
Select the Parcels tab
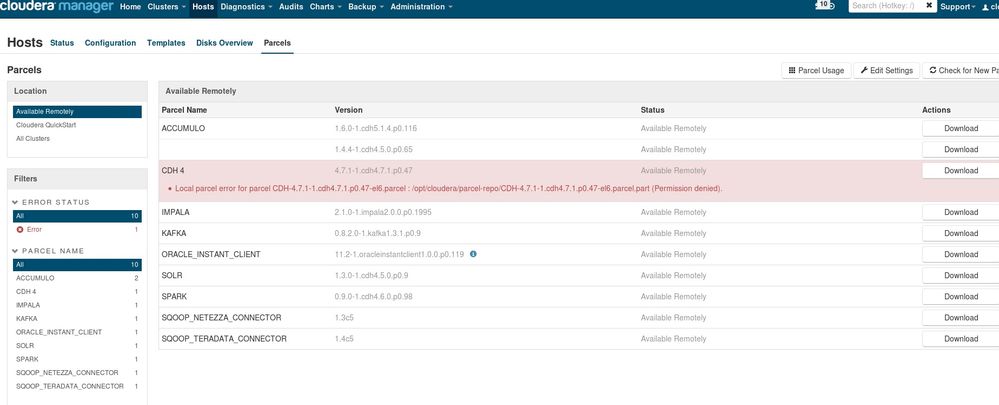tap(277, 43)
